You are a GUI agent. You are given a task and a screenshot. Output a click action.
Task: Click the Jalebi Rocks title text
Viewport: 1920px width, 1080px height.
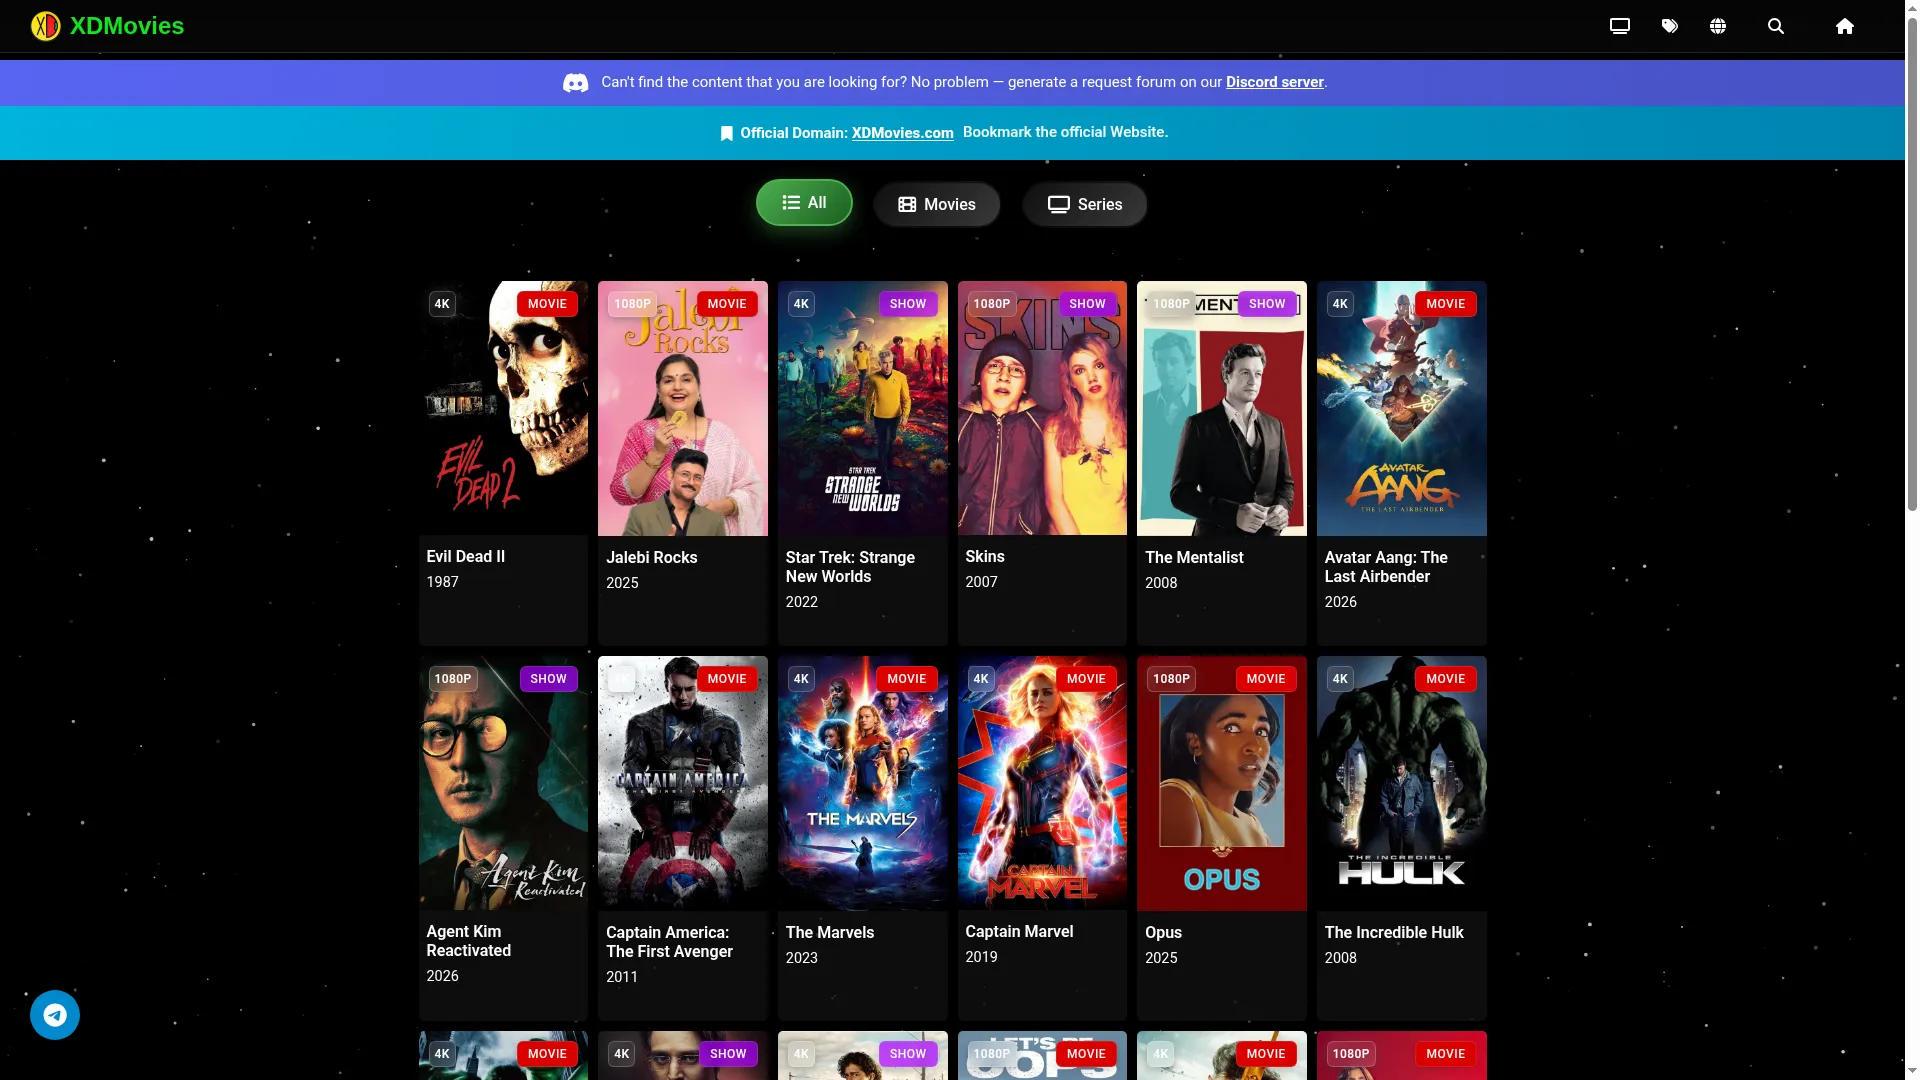coord(651,558)
